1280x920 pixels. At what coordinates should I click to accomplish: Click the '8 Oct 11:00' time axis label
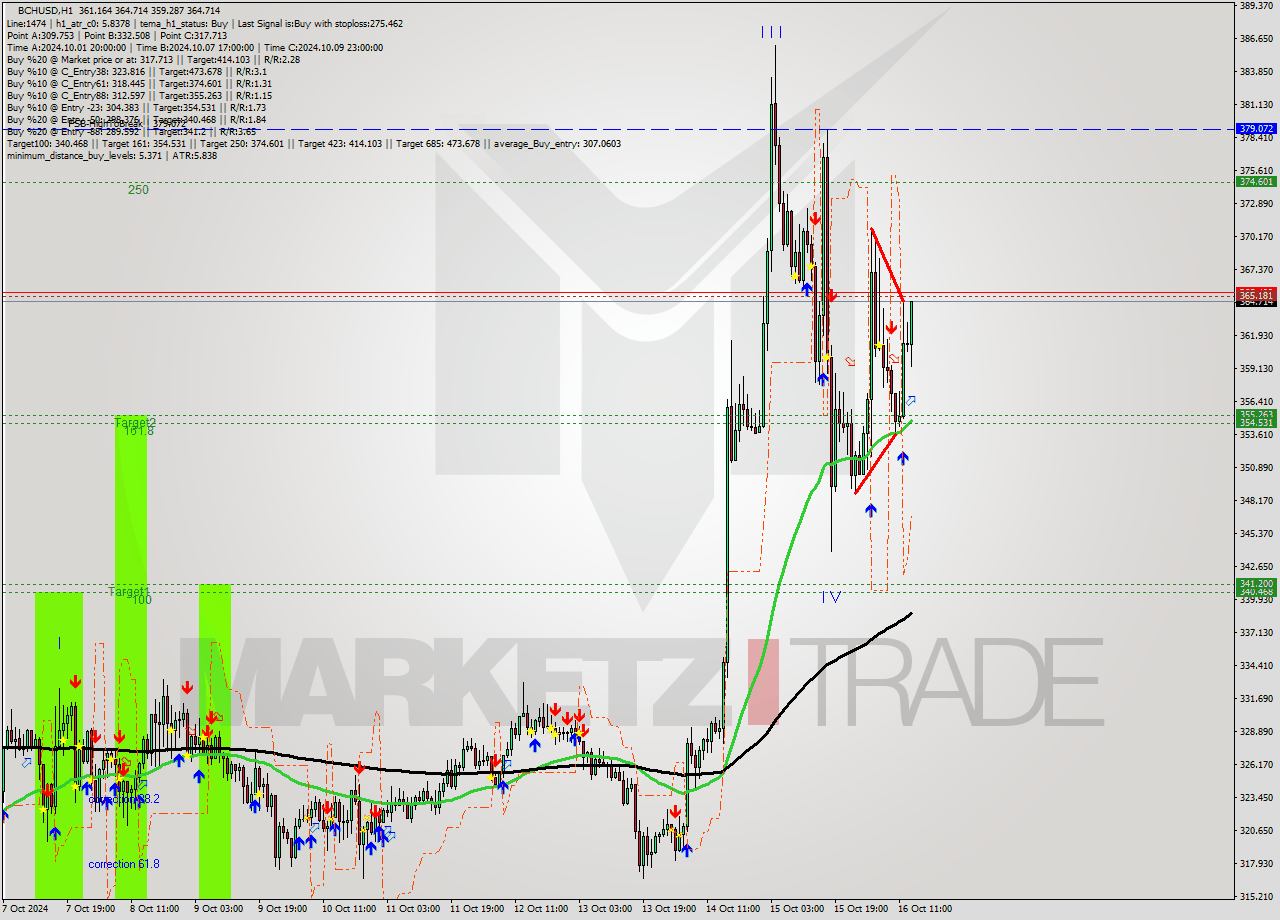[154, 909]
